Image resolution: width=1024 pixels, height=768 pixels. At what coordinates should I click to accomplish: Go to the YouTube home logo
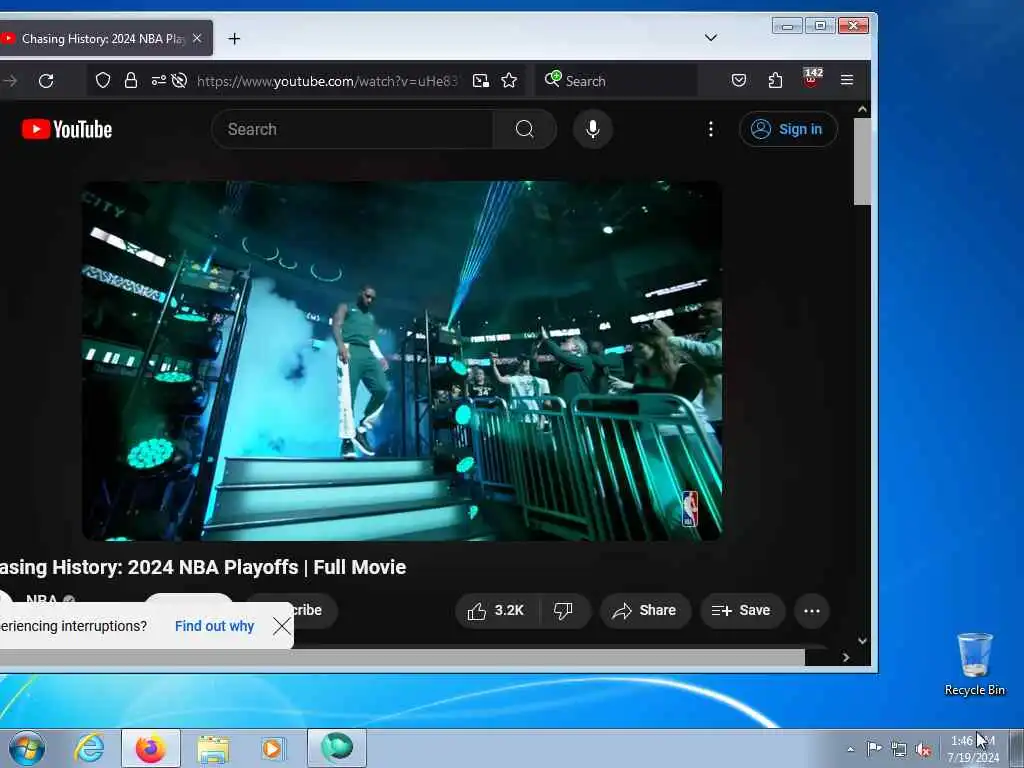[67, 129]
